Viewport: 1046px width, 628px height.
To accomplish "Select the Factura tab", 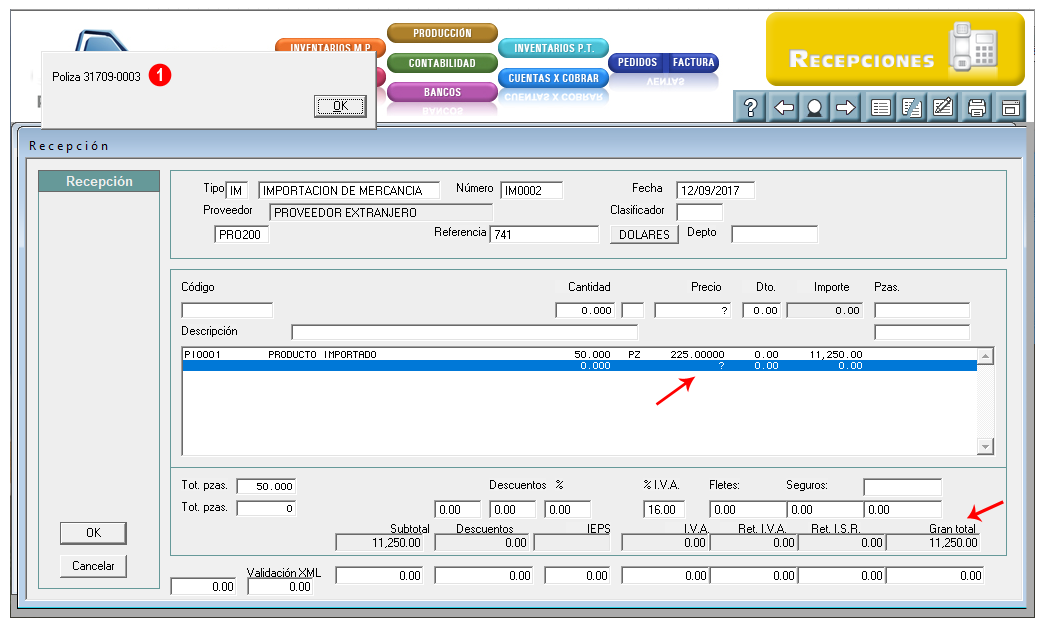I will 692,62.
